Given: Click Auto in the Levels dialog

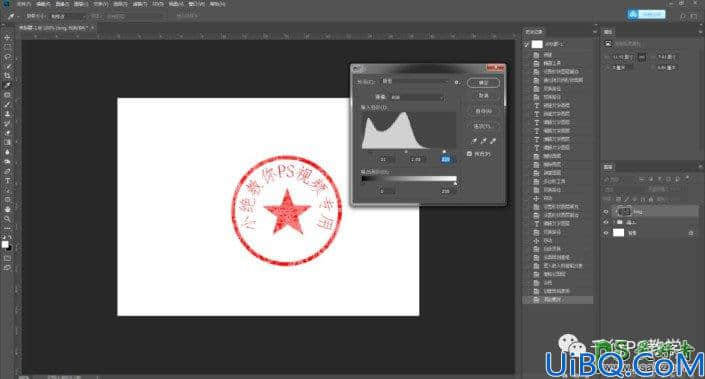Looking at the screenshot, I should (483, 111).
